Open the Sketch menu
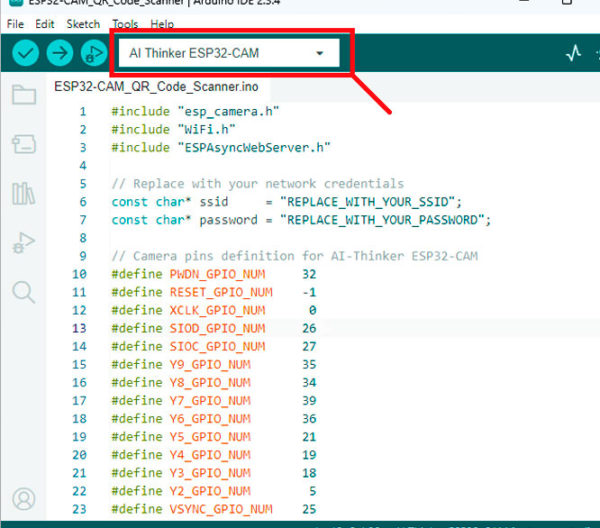The width and height of the screenshot is (600, 528). 83,23
